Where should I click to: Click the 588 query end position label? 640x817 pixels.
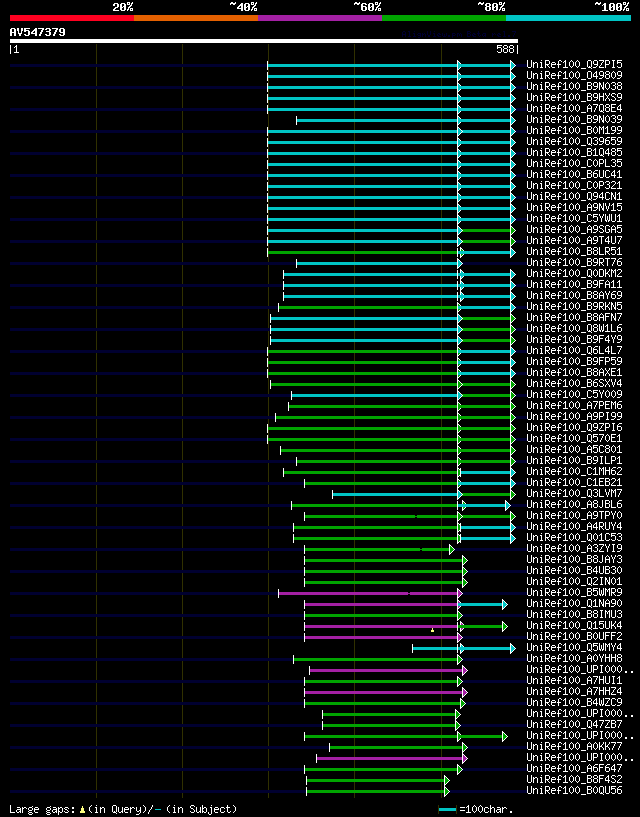tap(505, 49)
